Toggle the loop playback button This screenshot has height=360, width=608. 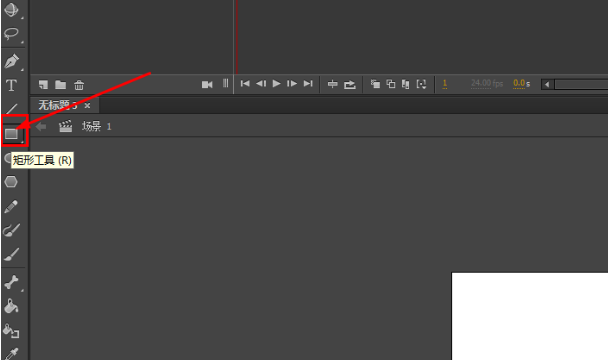(349, 84)
